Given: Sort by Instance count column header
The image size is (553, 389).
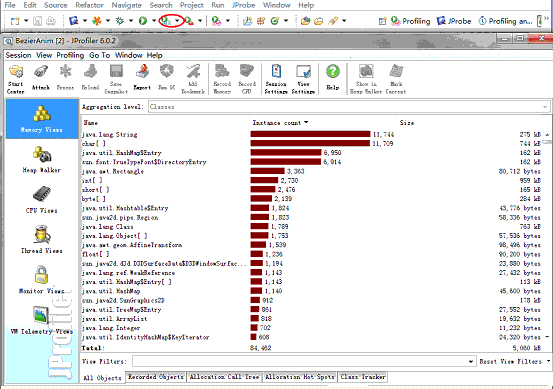Looking at the screenshot, I should 280,123.
